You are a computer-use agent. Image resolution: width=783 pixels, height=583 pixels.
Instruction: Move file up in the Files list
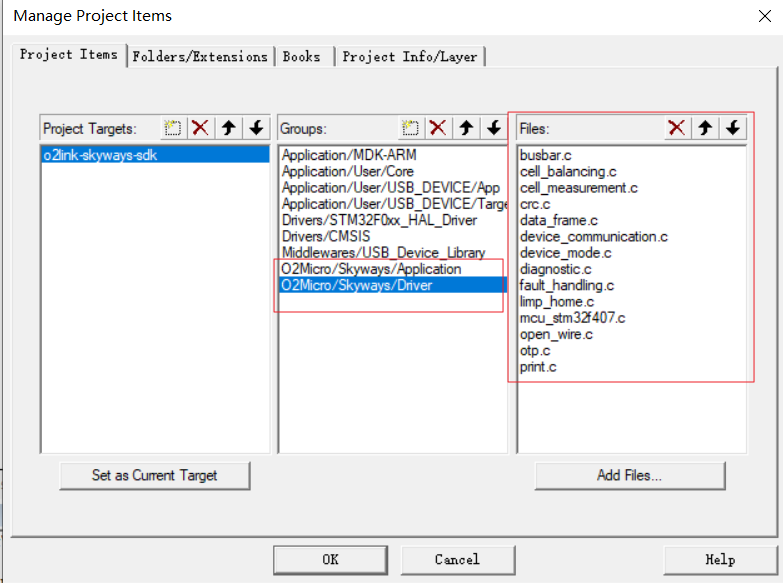click(x=705, y=128)
